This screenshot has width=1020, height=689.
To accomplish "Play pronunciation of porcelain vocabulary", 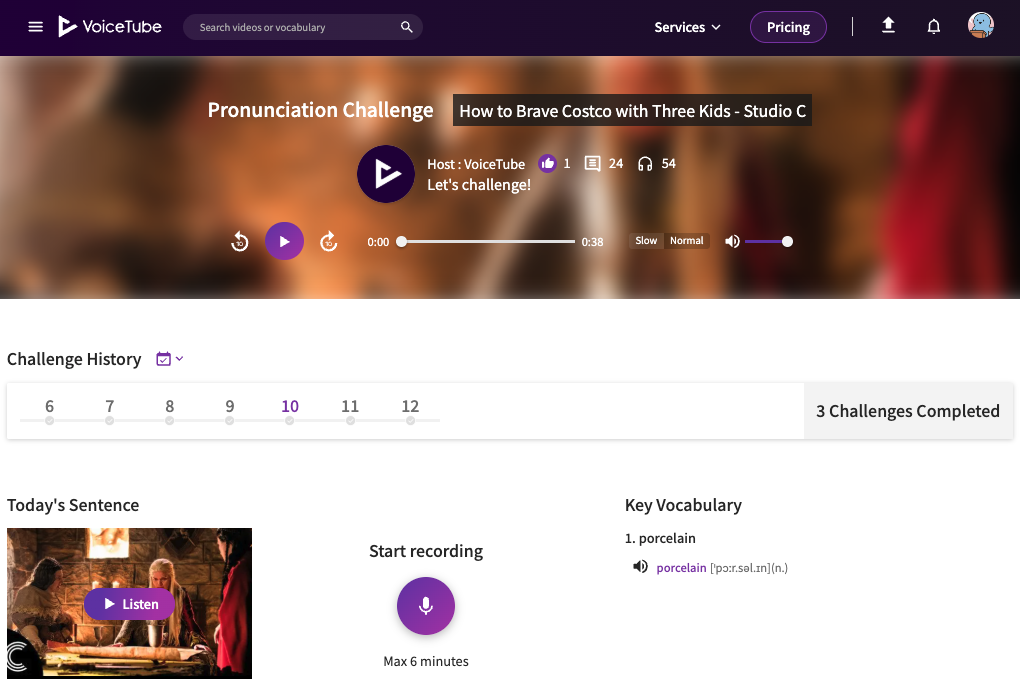I will (x=640, y=567).
